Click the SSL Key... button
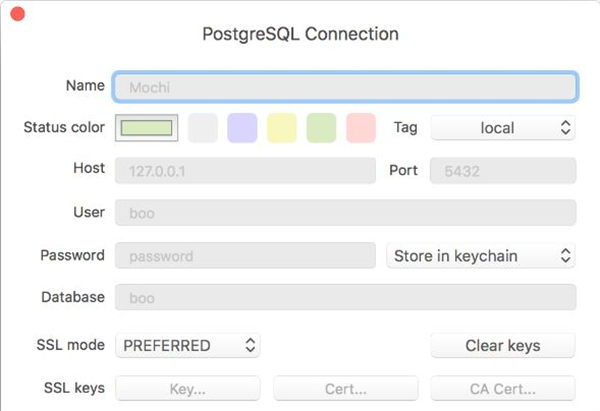This screenshot has height=411, width=600. pos(188,389)
